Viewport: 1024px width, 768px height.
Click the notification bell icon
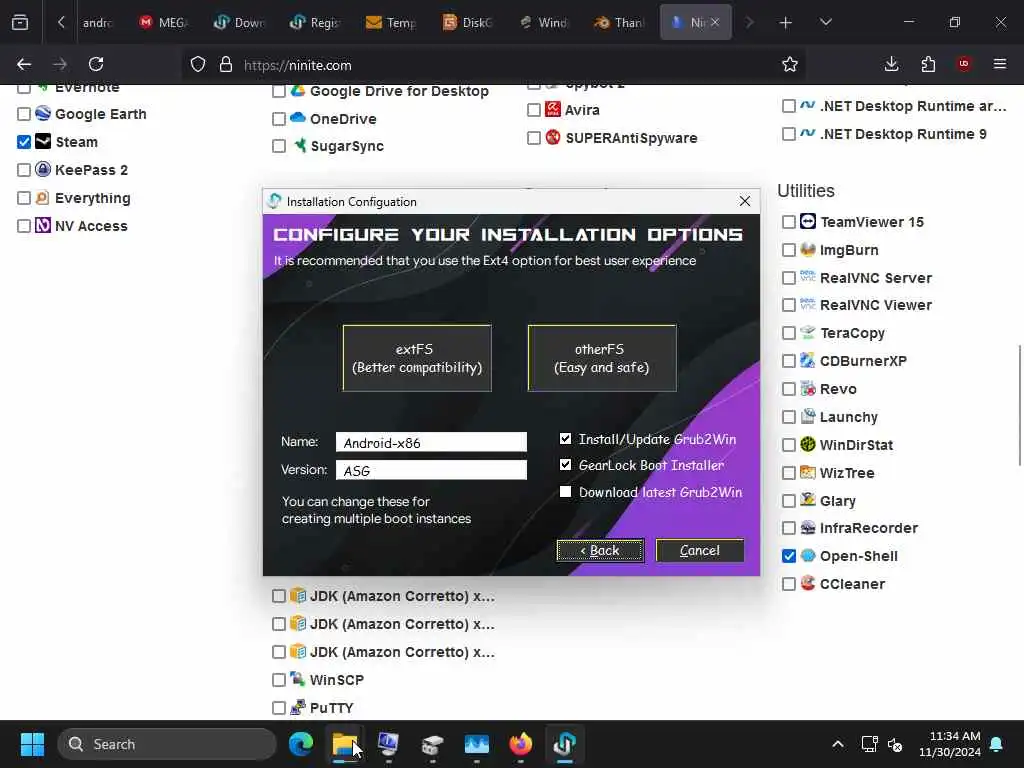point(997,744)
